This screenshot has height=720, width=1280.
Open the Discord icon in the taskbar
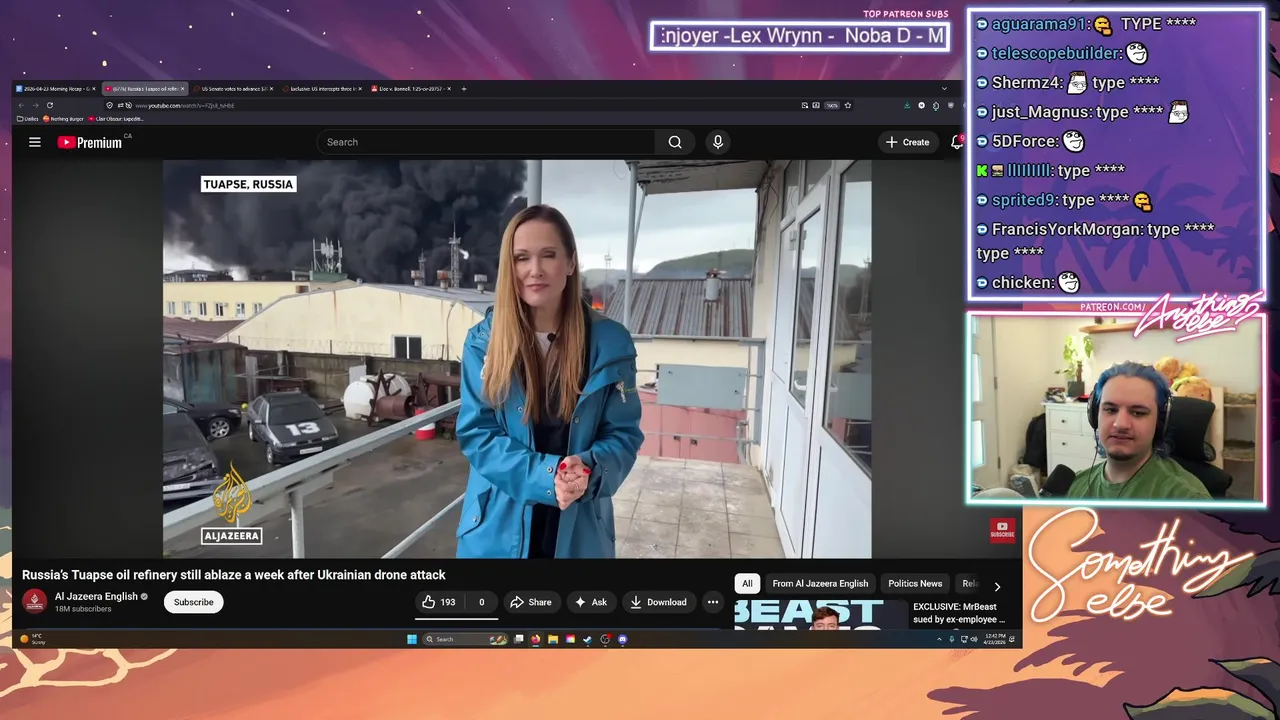(x=623, y=639)
